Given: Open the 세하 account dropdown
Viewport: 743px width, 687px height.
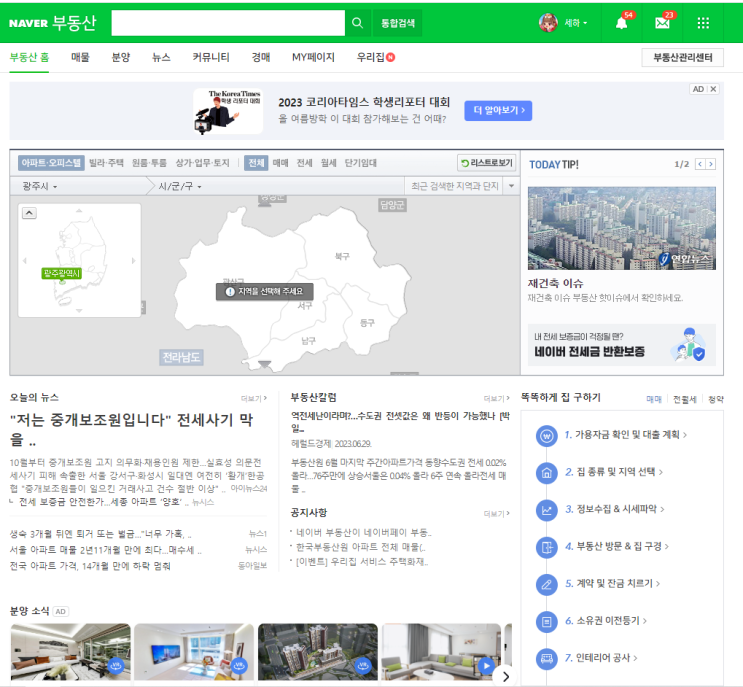Looking at the screenshot, I should [x=575, y=23].
